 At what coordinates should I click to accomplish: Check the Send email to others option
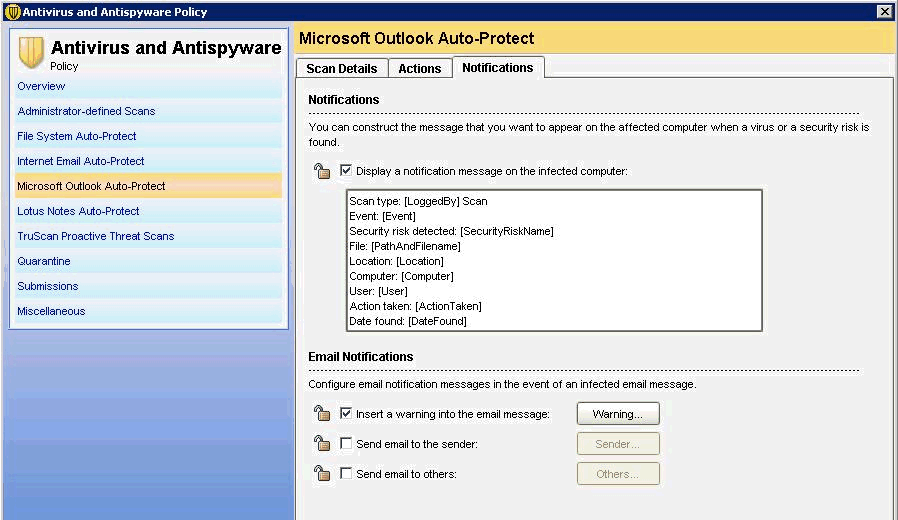point(346,474)
